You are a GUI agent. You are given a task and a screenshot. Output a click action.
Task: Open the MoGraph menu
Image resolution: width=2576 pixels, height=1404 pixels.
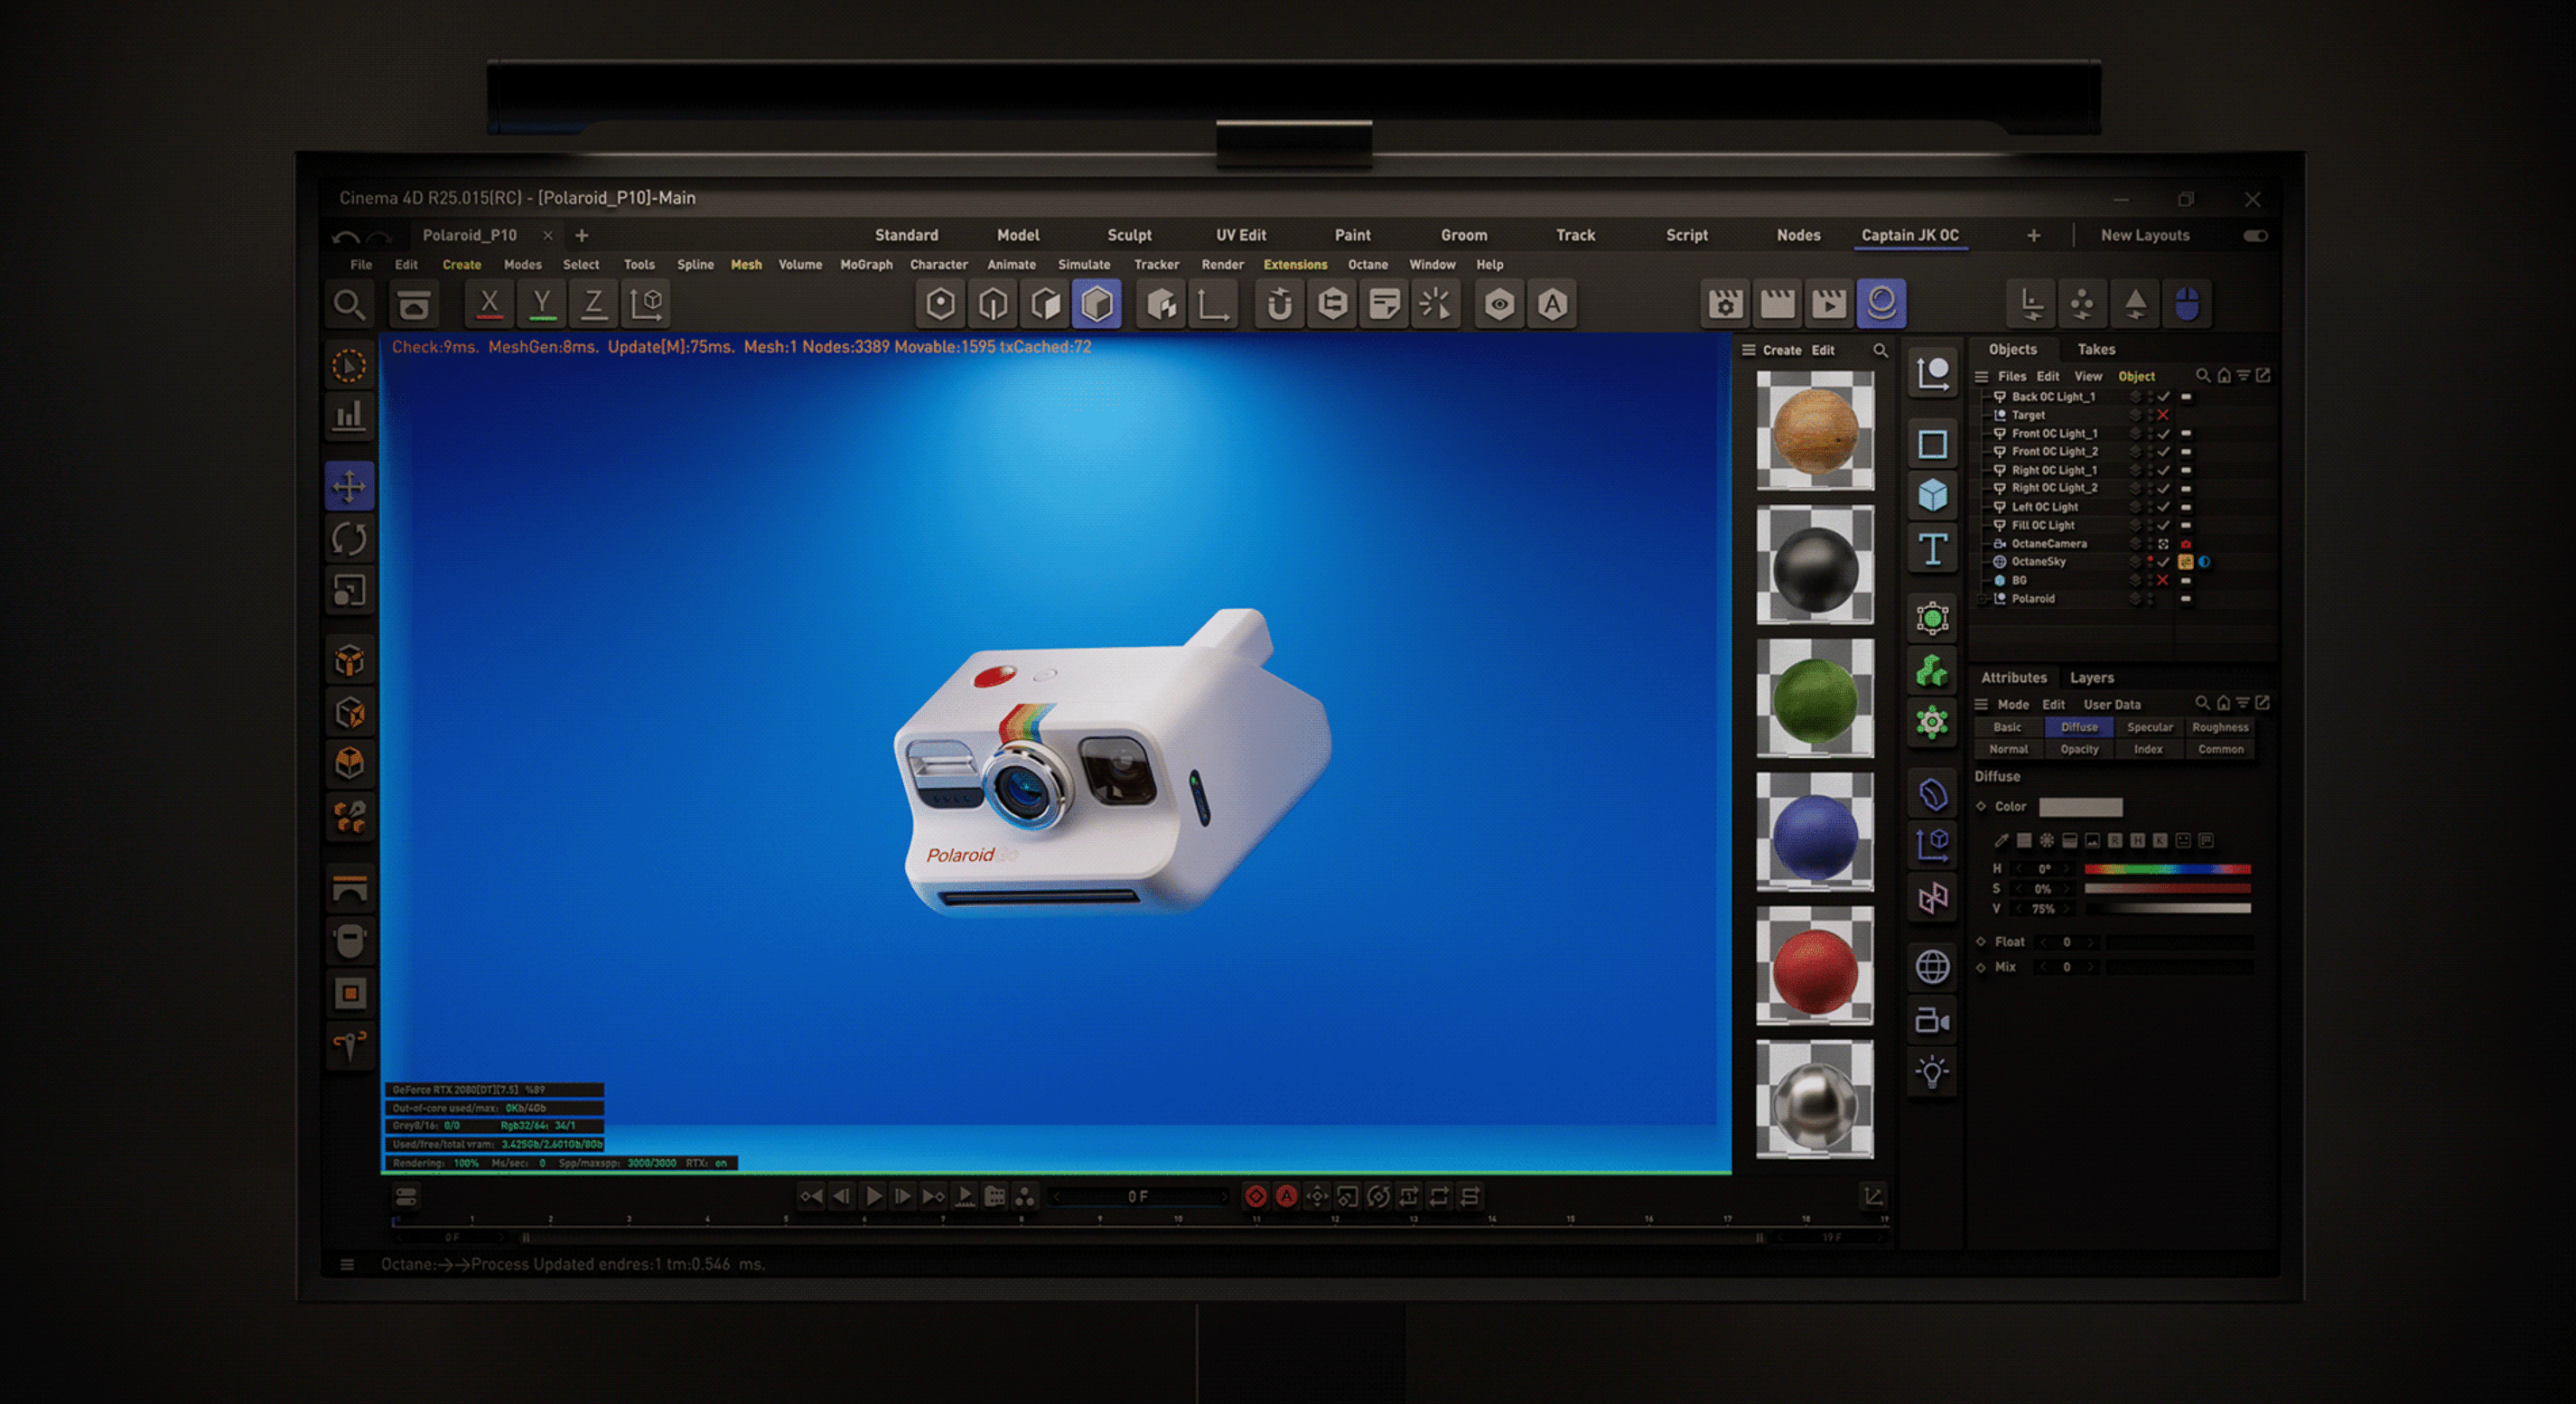tap(866, 265)
